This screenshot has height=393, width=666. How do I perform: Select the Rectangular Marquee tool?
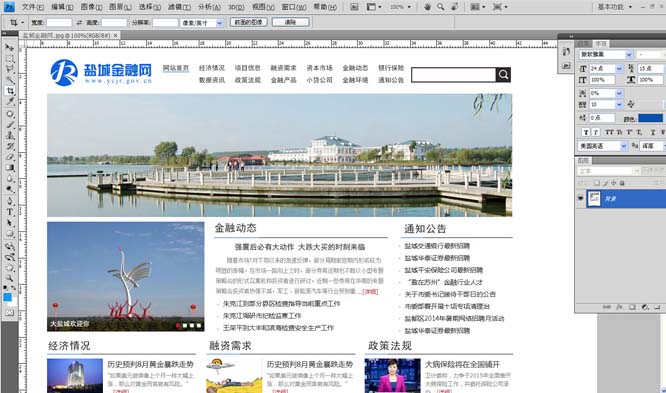point(9,59)
